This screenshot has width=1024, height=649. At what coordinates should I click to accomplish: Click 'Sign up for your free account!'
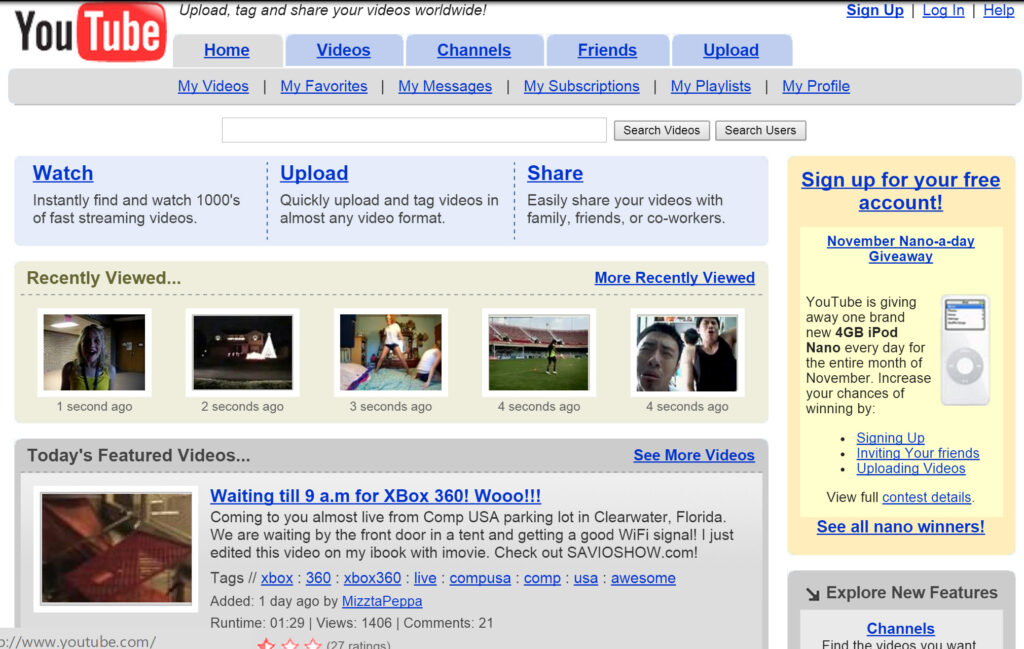[x=901, y=191]
